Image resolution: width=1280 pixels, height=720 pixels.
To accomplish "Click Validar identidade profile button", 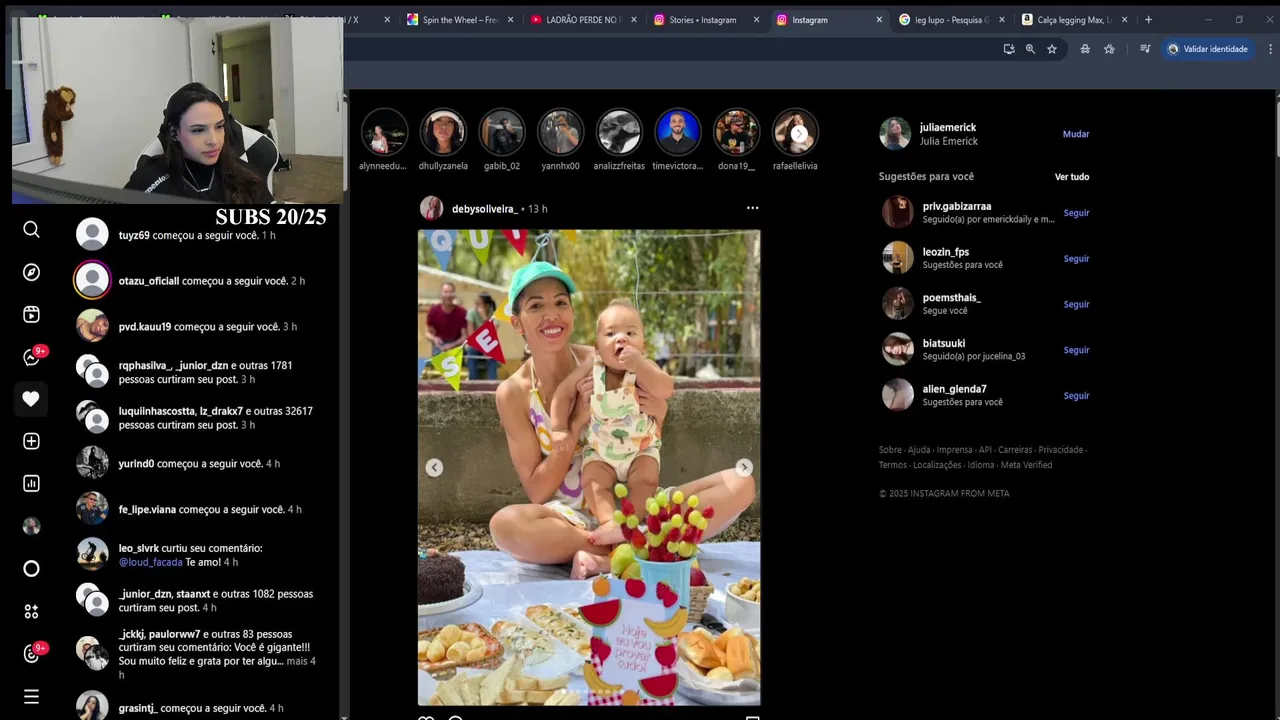I will point(1207,49).
